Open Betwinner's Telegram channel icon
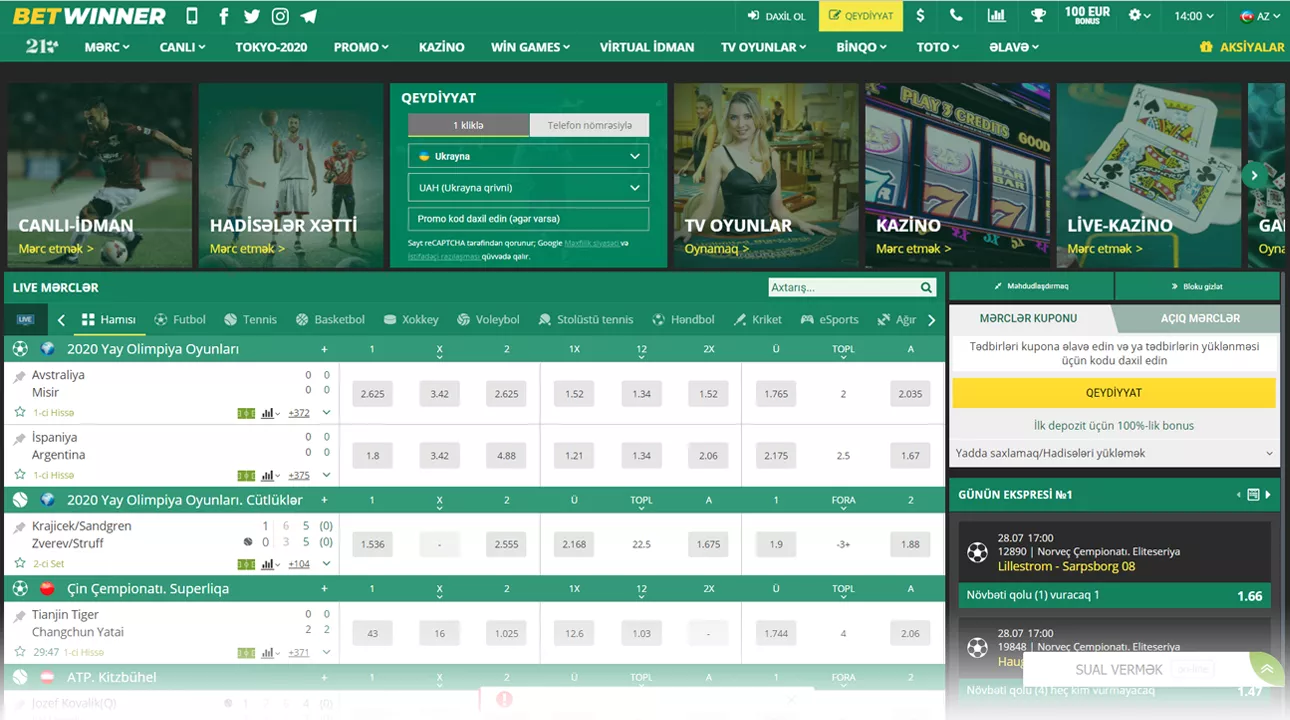The image size is (1290, 720). (308, 15)
